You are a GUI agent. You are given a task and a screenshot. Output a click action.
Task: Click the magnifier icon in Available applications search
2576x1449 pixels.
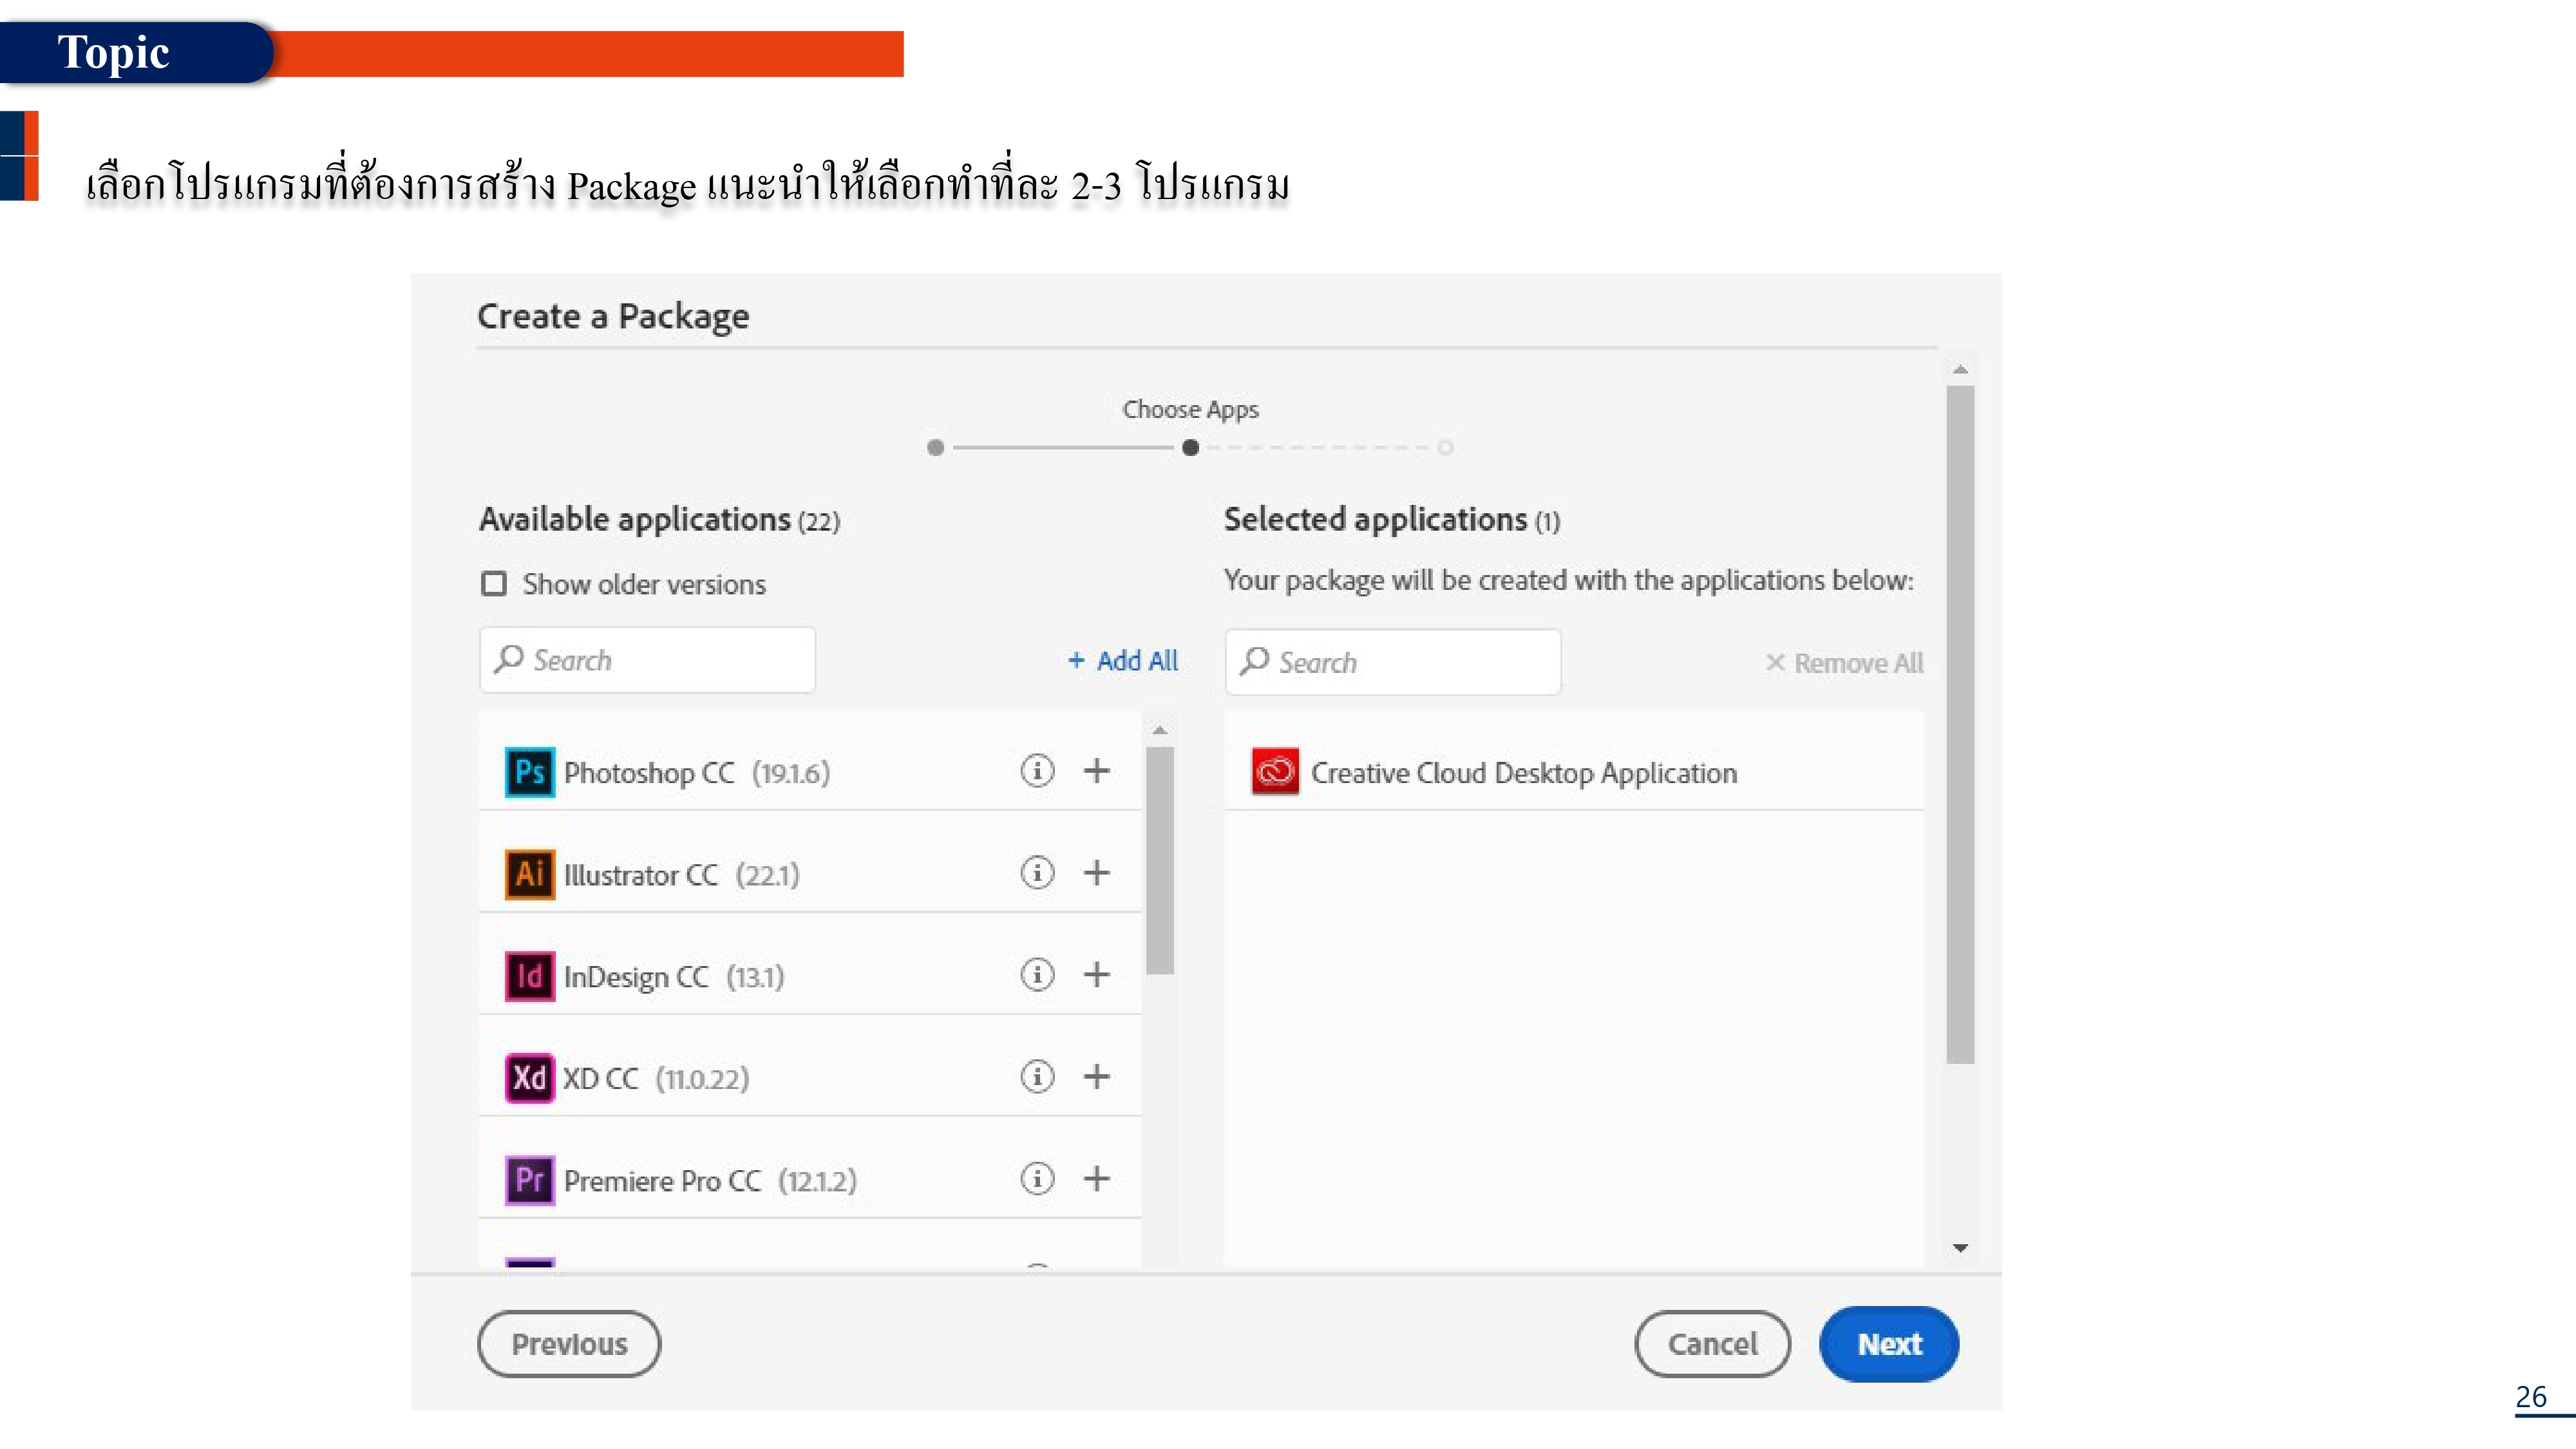(510, 659)
